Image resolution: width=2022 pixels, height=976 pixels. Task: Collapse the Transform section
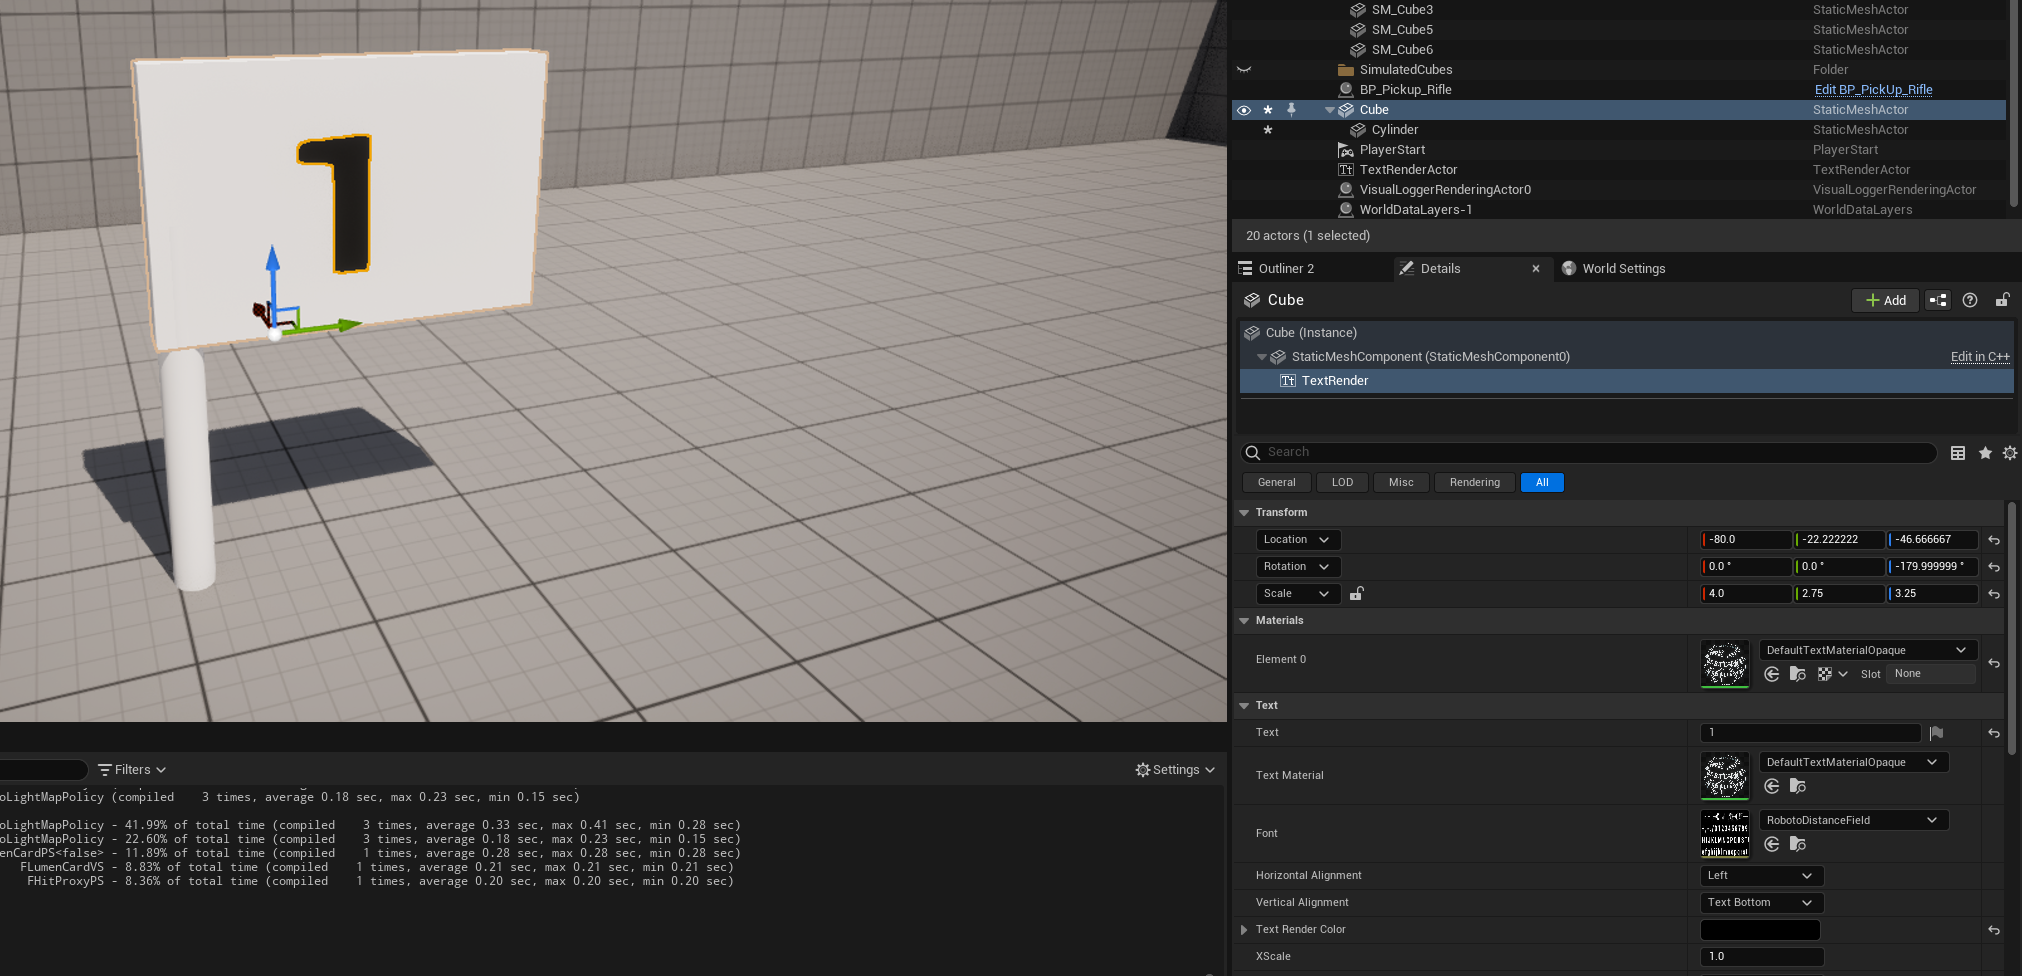[x=1244, y=513]
